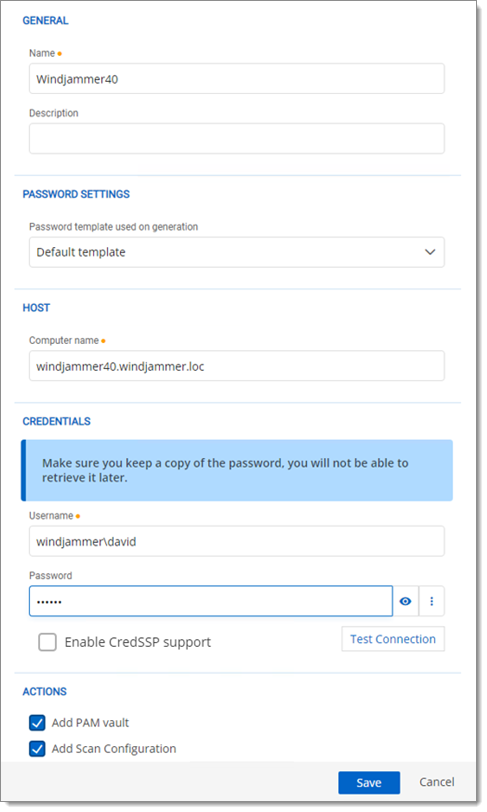Reveal password with the eye icon
Viewport: 487px width, 812px height.
405,601
